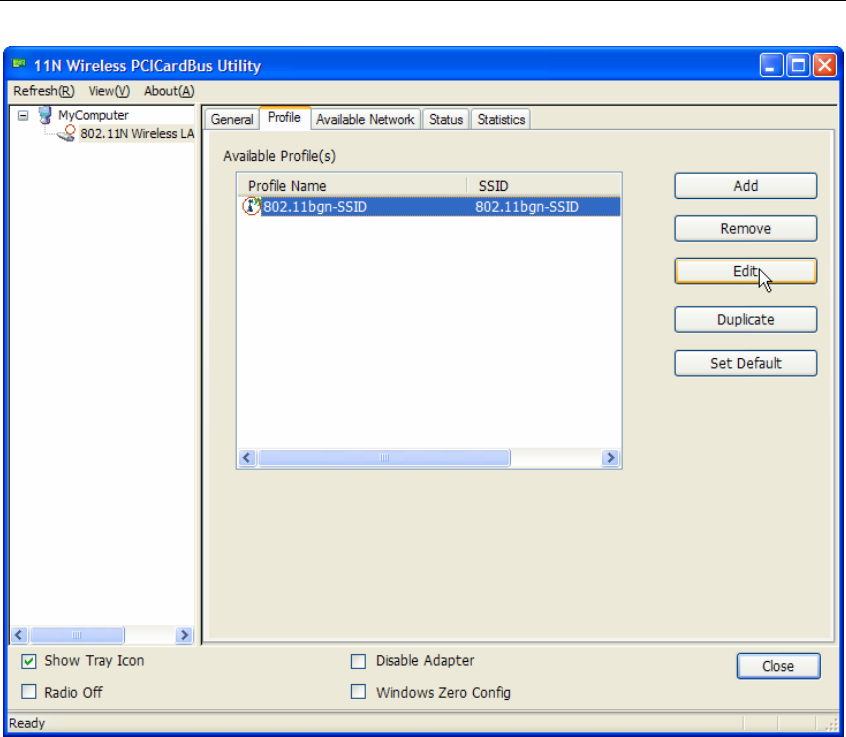Maximize the 11N Wireless utility window

tap(798, 66)
